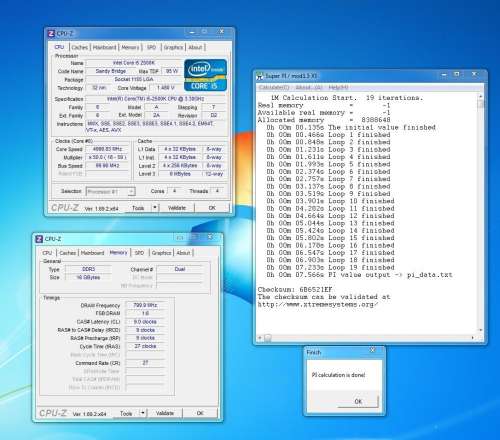Click the Max TDP '95 W' value
This screenshot has width=500, height=440.
(x=172, y=71)
